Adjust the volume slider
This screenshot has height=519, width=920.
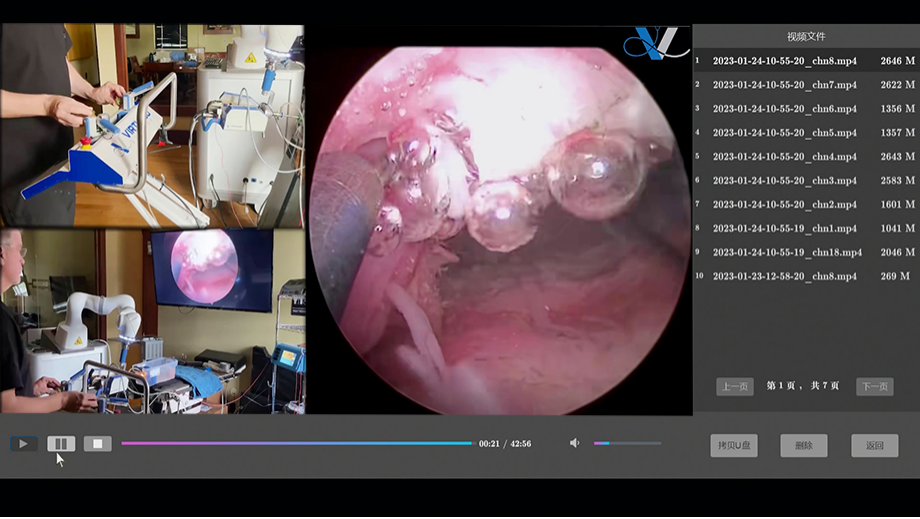[x=627, y=443]
